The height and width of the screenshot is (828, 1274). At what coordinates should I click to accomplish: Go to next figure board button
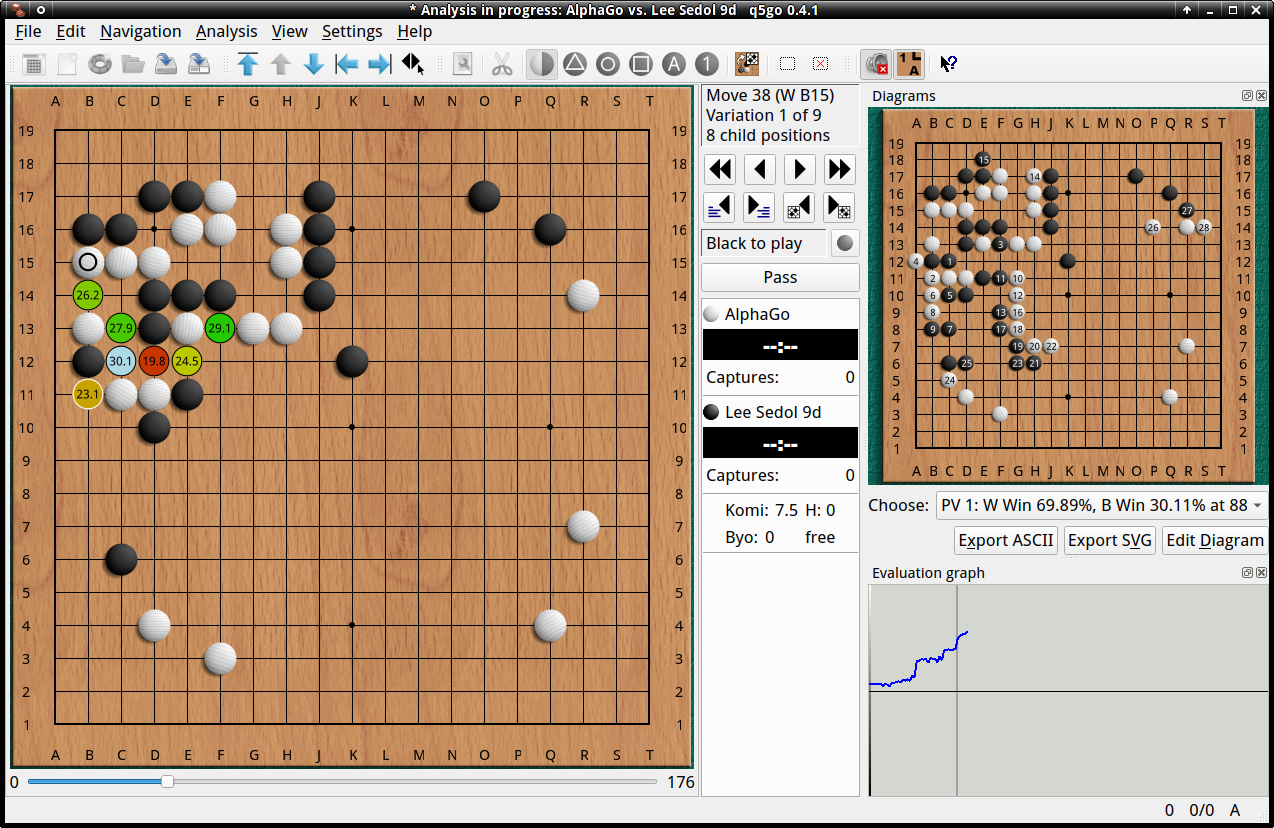pos(840,207)
